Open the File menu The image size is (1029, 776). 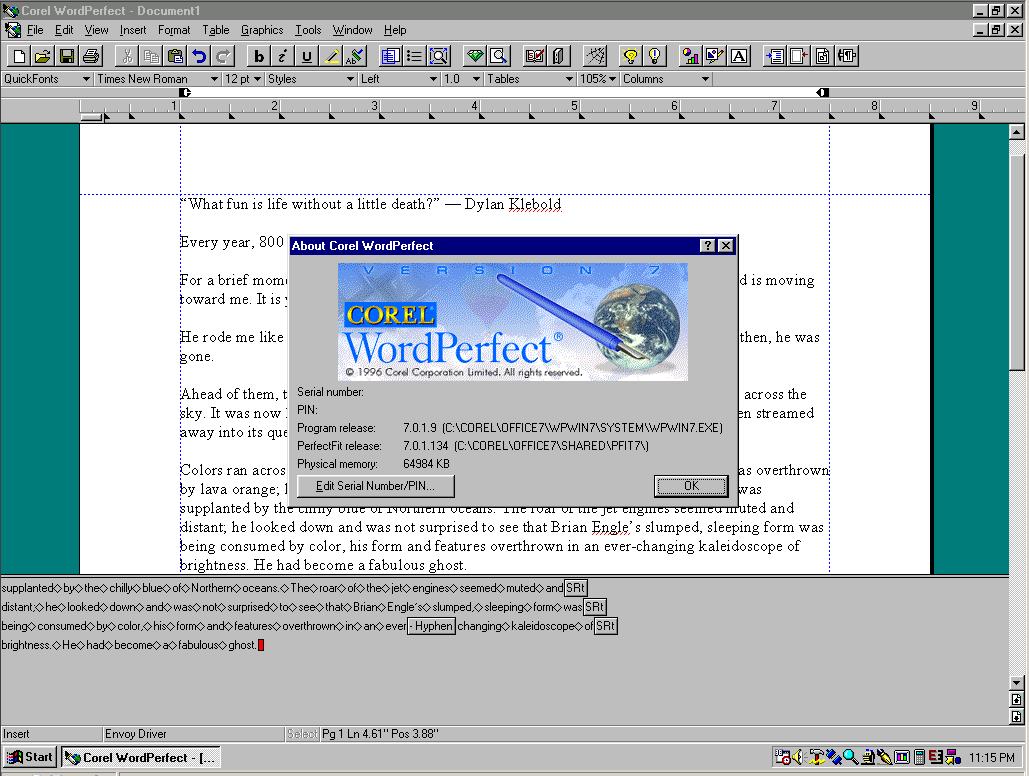click(35, 30)
